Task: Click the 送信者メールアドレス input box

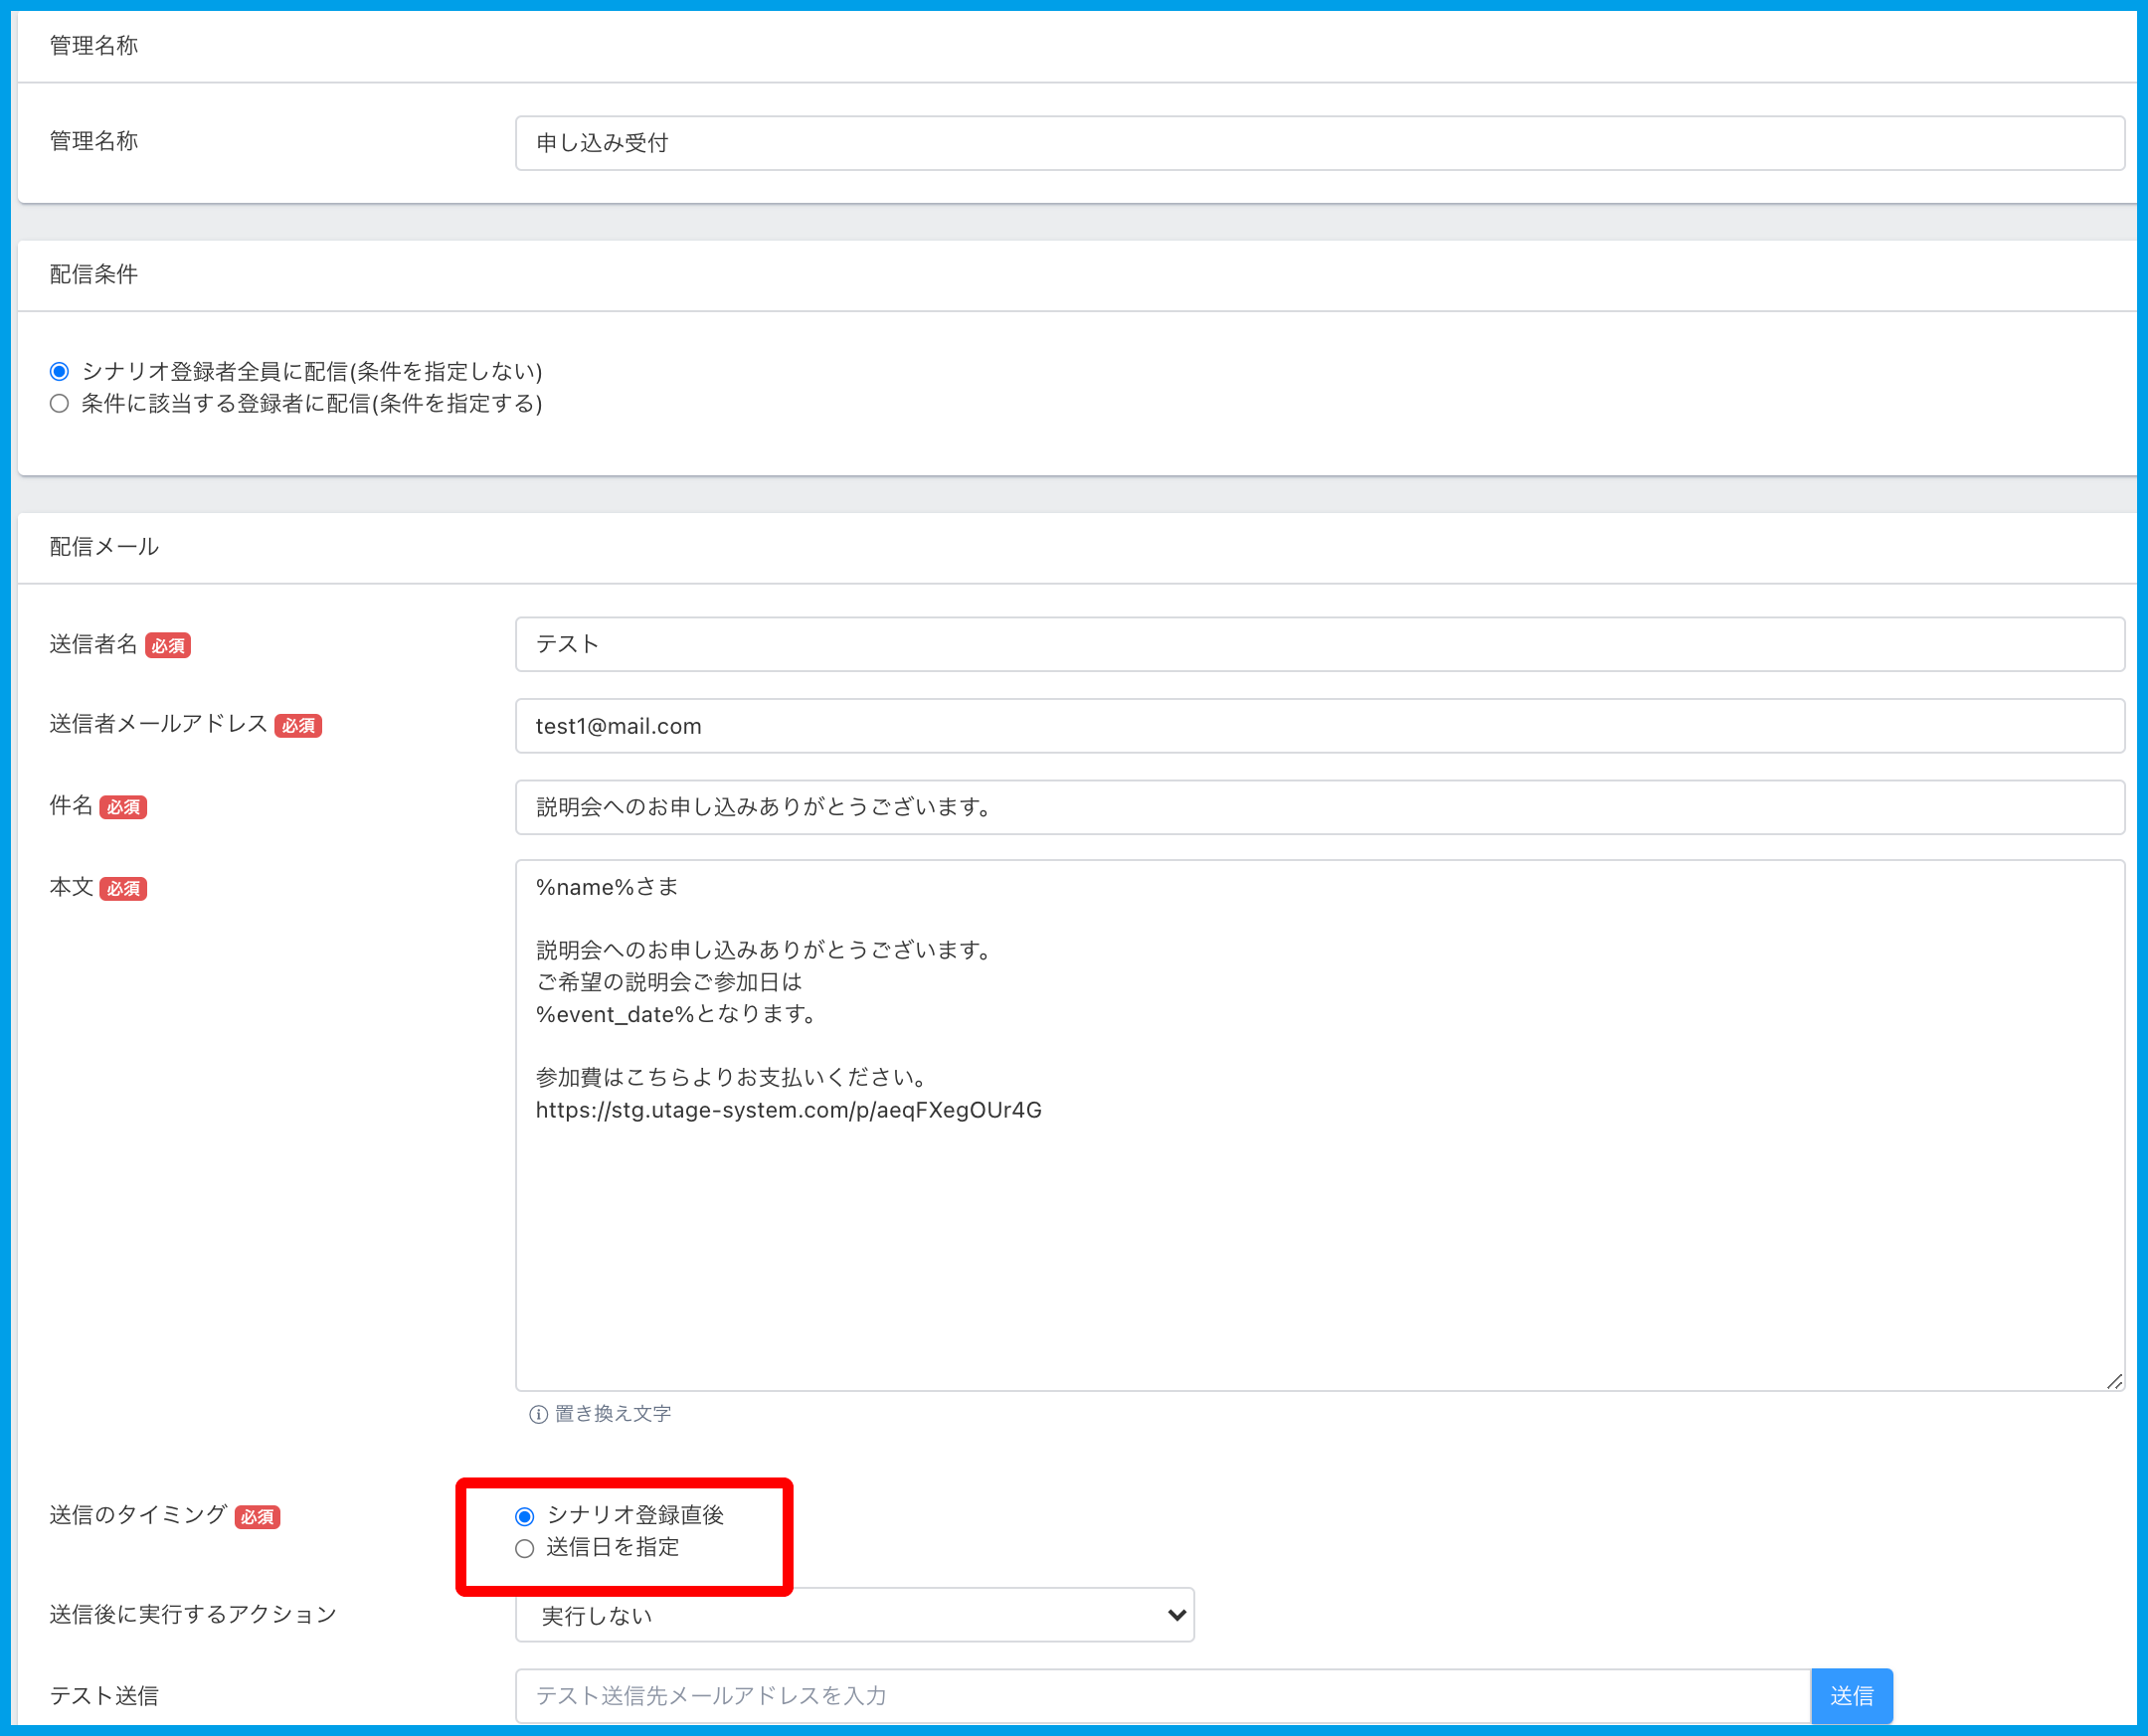Action: point(1318,726)
